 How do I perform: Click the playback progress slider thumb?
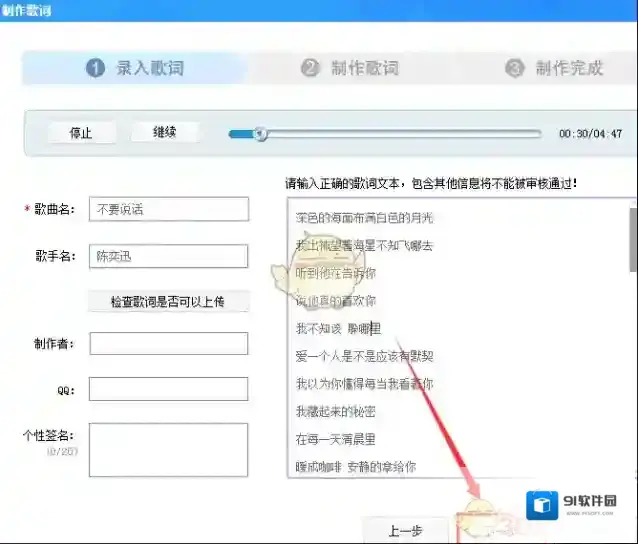(260, 133)
